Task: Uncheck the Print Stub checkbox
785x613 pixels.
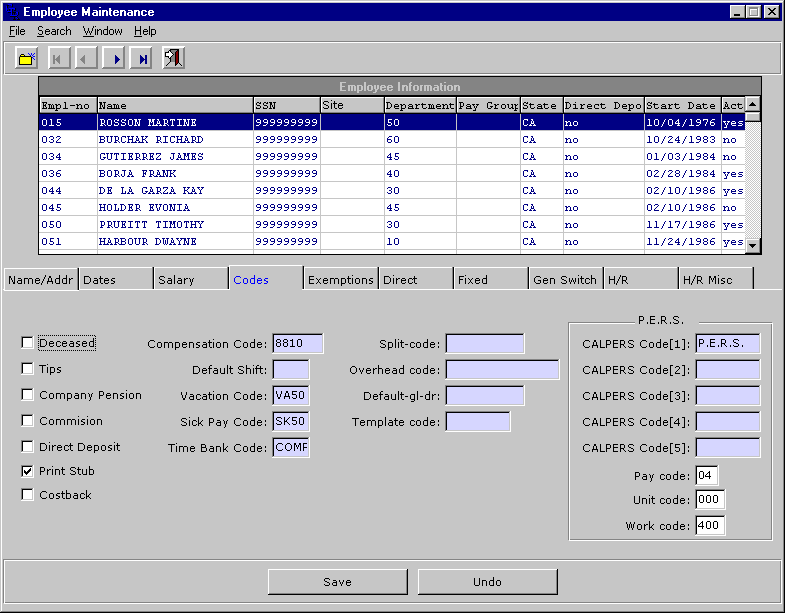Action: 28,471
